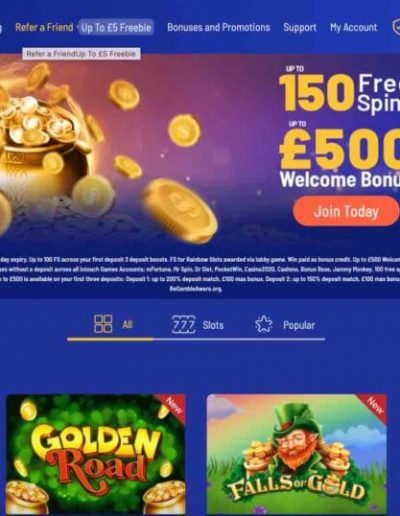Select the 777 slots icon
This screenshot has height=516, width=400.
pos(183,325)
